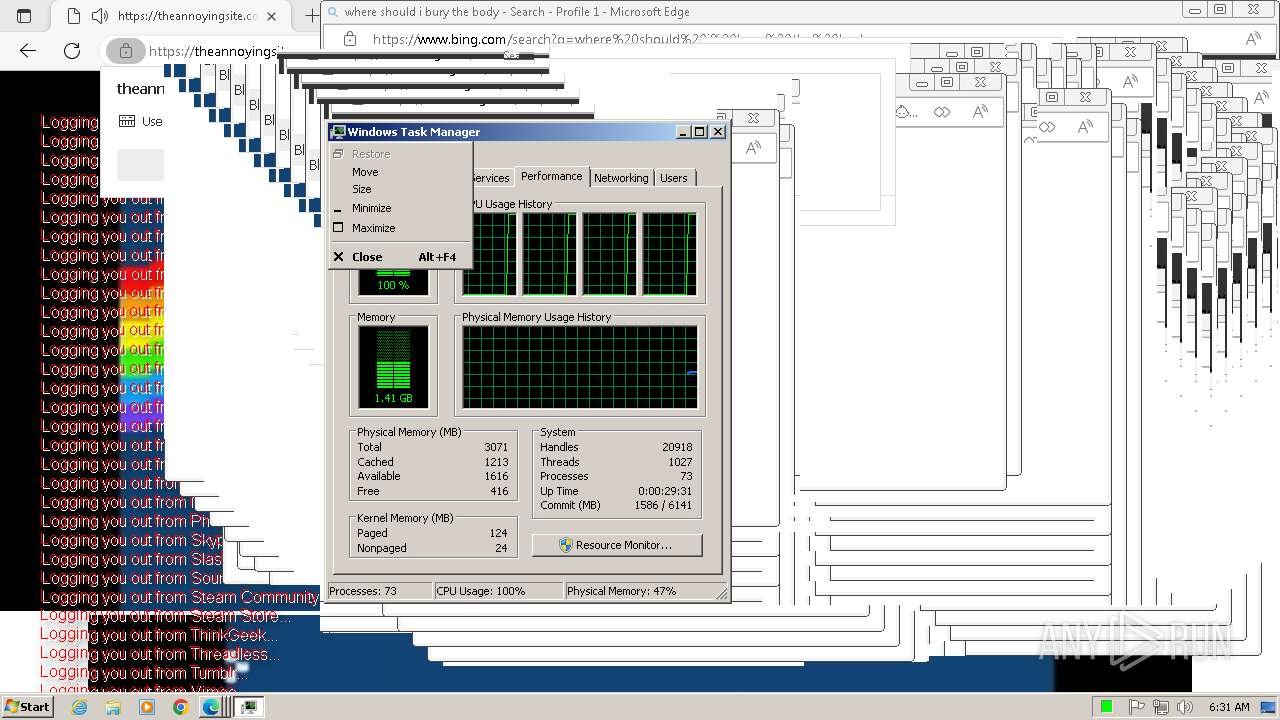Image resolution: width=1280 pixels, height=720 pixels.
Task: Click the Up Time value 0:00:29:31
Action: (665, 491)
